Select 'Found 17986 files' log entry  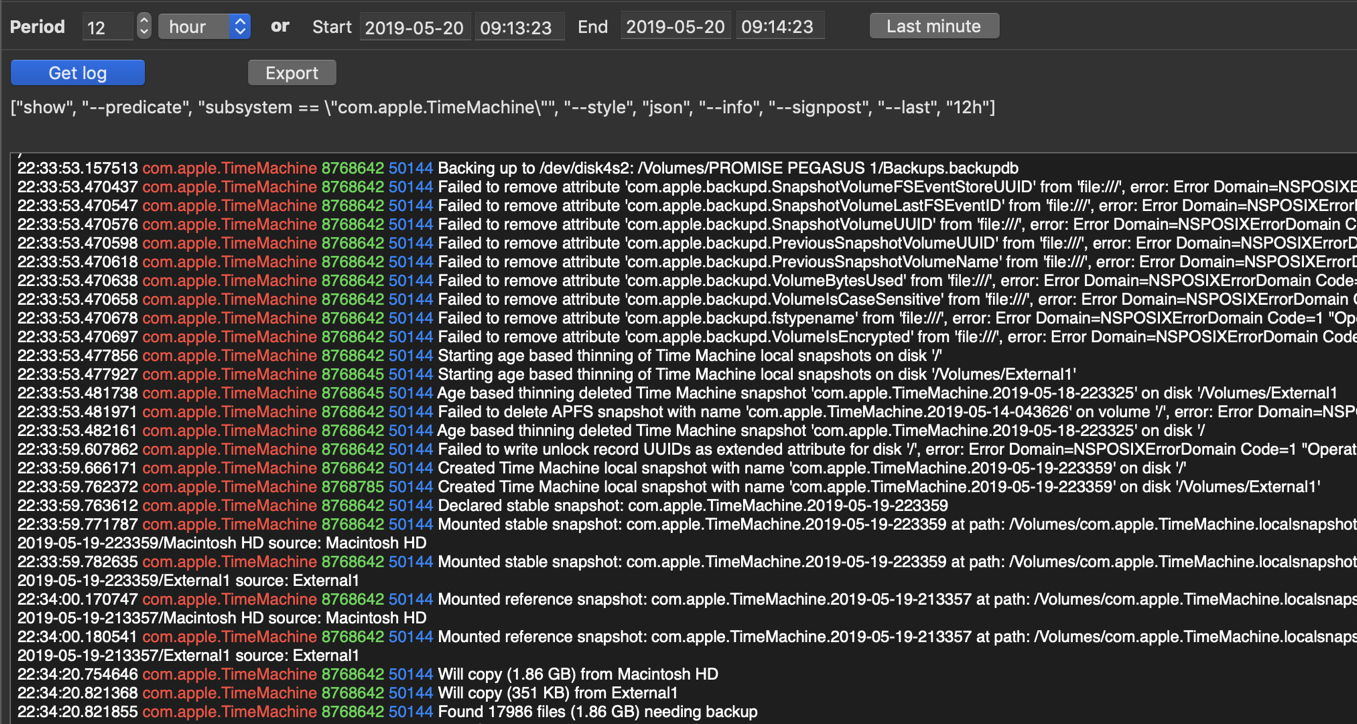point(597,712)
